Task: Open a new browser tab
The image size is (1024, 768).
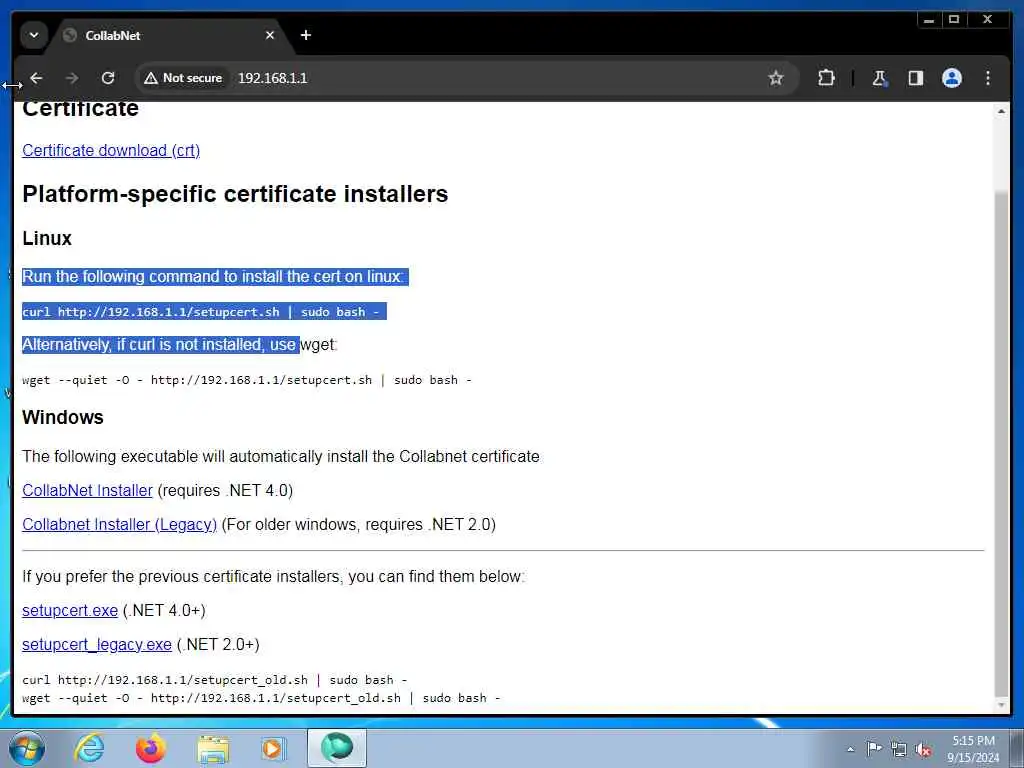Action: coord(306,35)
